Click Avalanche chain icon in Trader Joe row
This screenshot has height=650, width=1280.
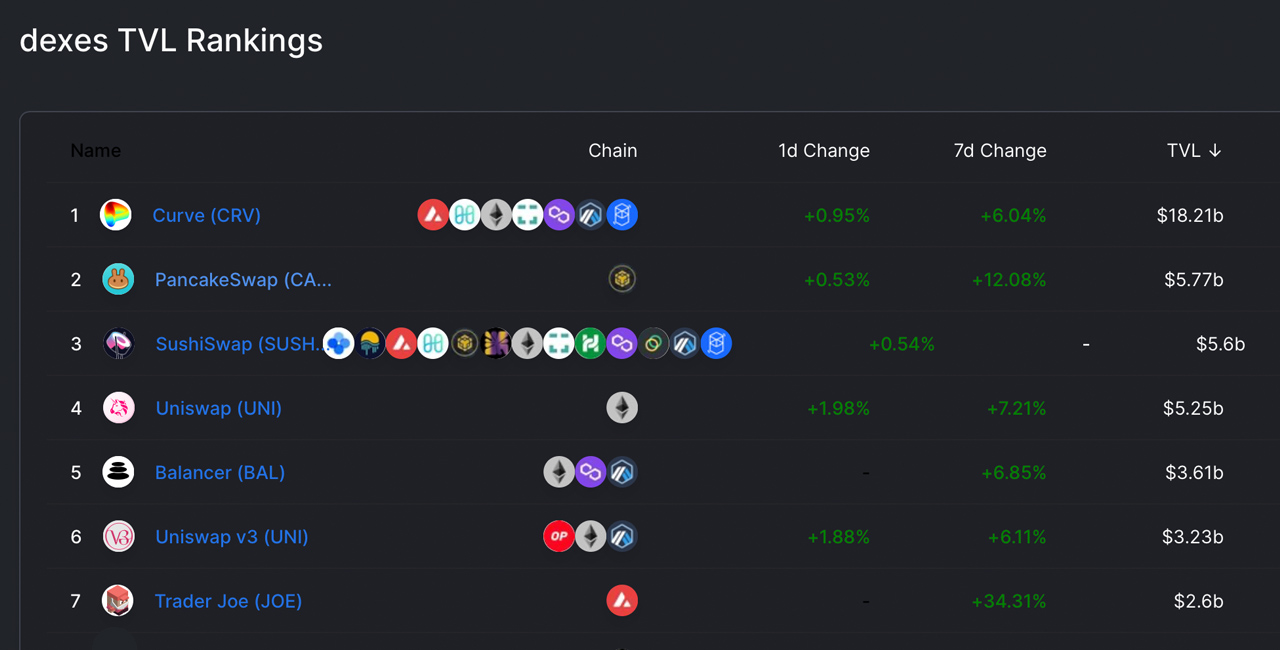[x=622, y=601]
